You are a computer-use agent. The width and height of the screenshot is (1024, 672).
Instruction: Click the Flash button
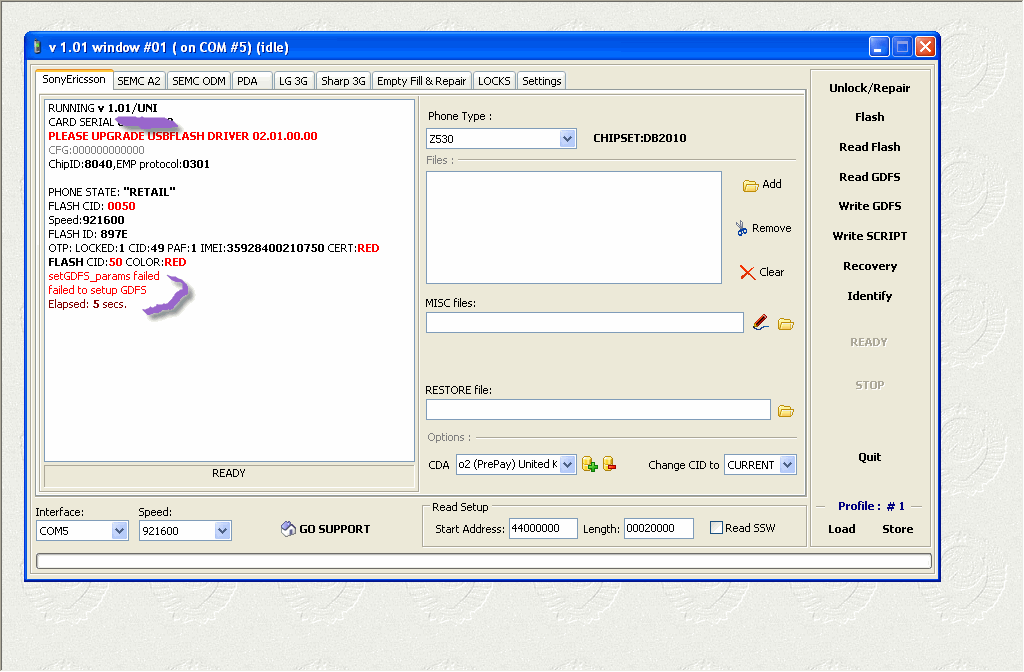click(869, 117)
